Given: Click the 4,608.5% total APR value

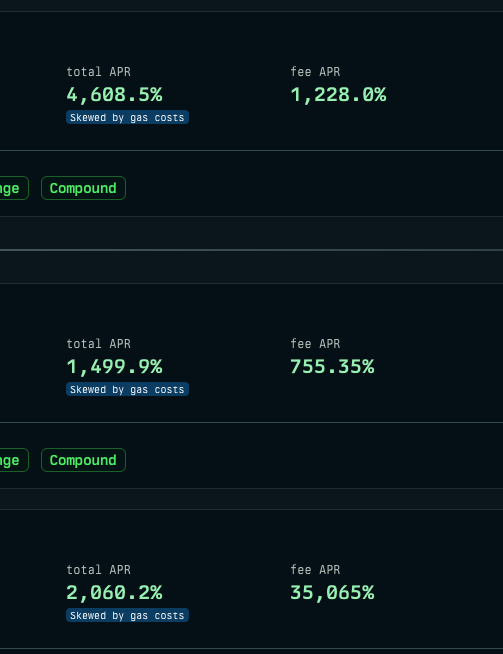Looking at the screenshot, I should [114, 95].
